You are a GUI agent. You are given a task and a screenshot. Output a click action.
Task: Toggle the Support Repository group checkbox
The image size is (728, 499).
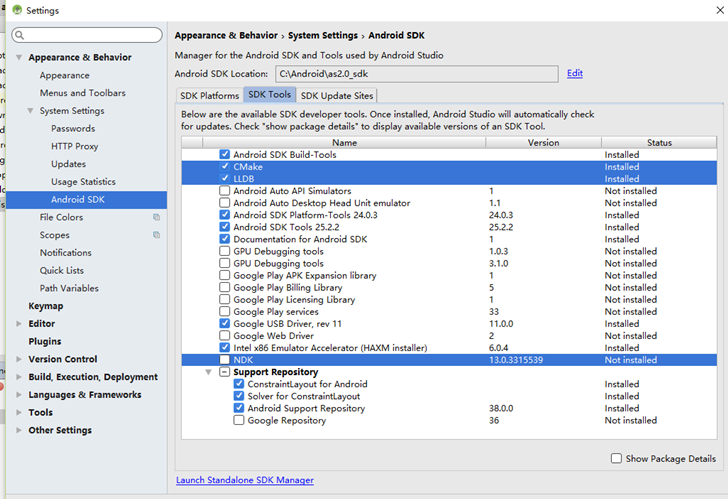pos(225,371)
